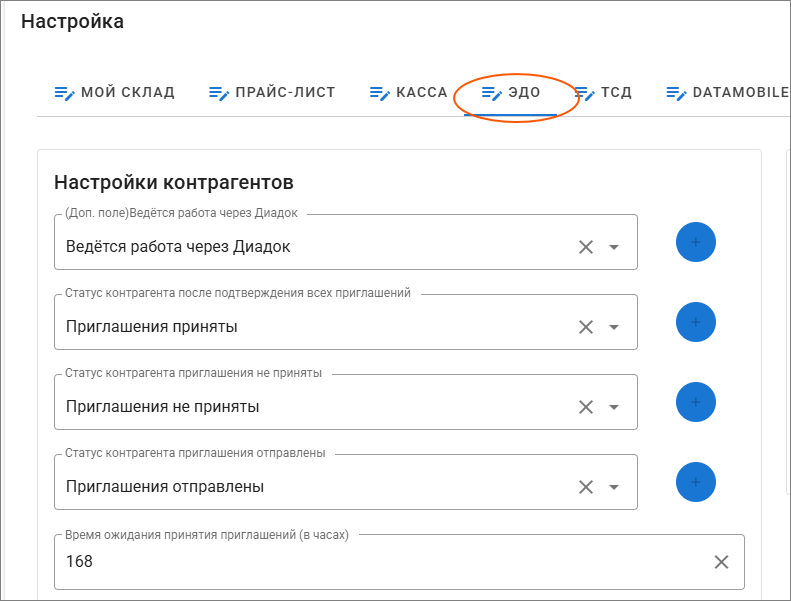Open the Приглашения отправлены dropdown arrow
791x601 pixels.
(x=614, y=487)
